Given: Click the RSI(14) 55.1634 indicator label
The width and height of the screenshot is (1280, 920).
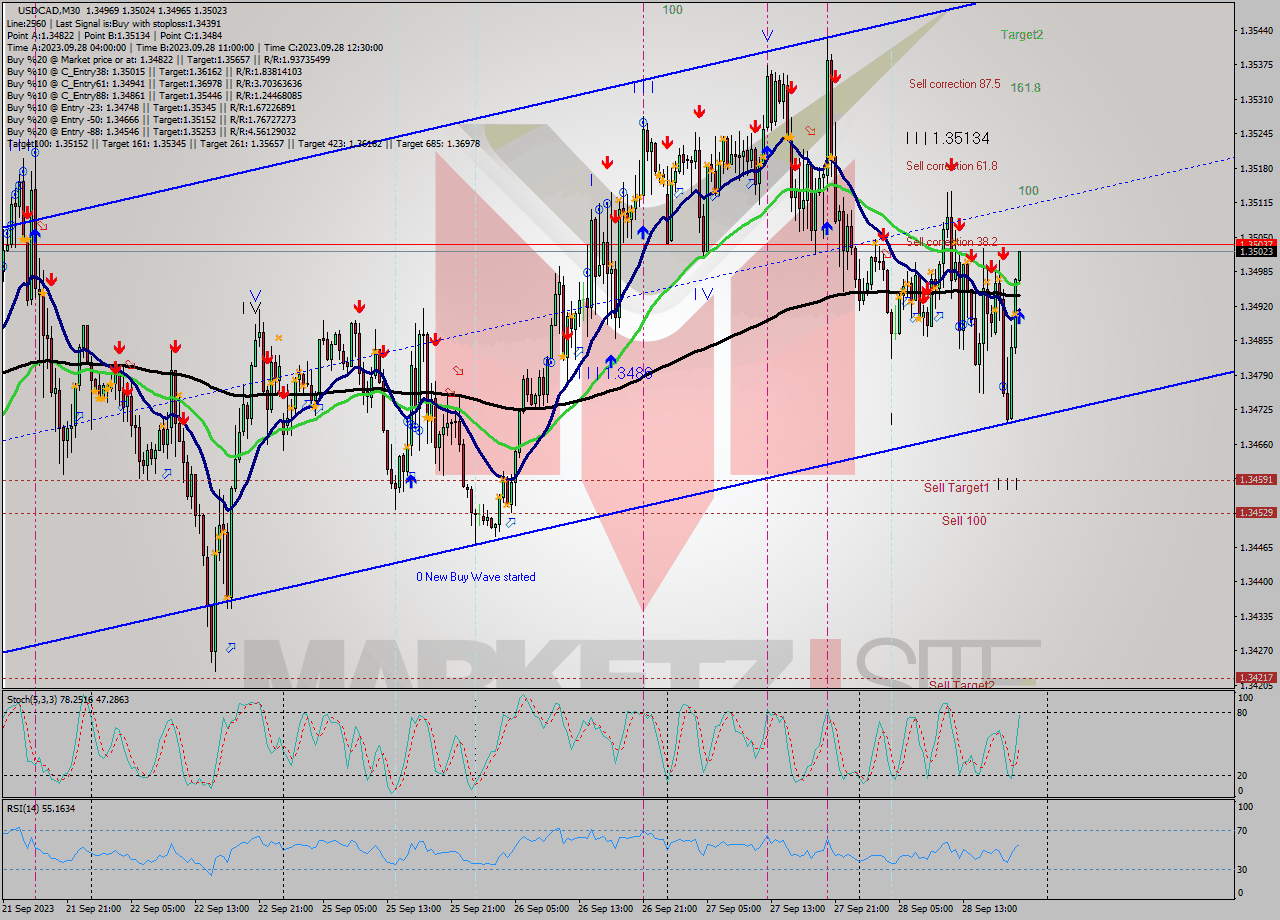Looking at the screenshot, I should pos(41,807).
